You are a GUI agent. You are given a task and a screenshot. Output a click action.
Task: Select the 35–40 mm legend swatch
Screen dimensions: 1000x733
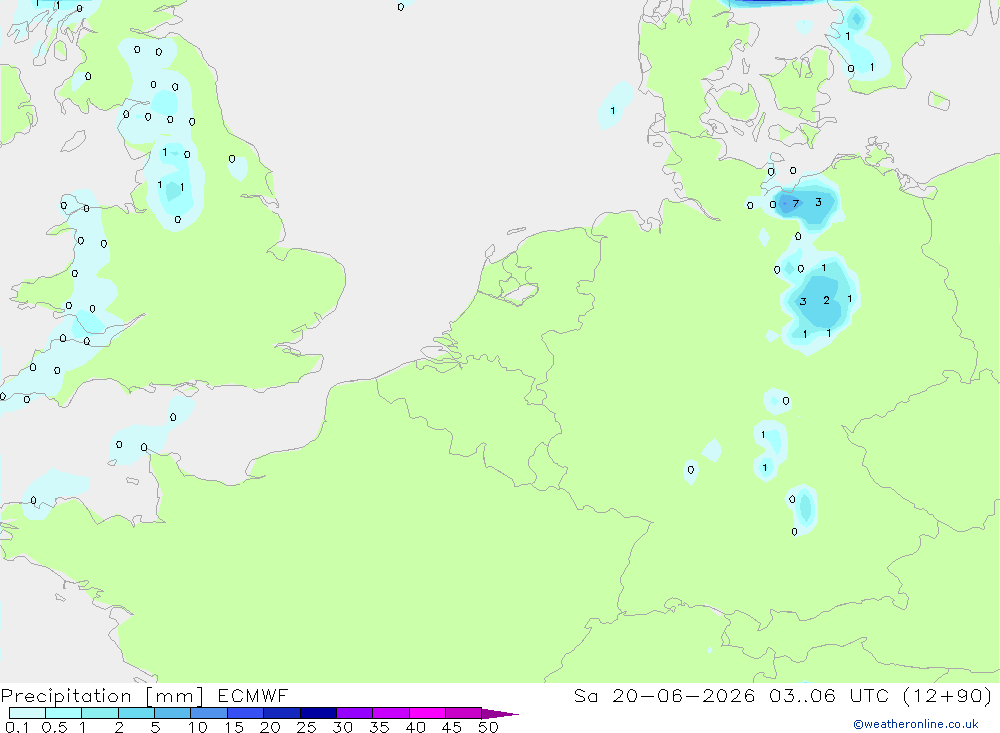pyautogui.click(x=391, y=713)
